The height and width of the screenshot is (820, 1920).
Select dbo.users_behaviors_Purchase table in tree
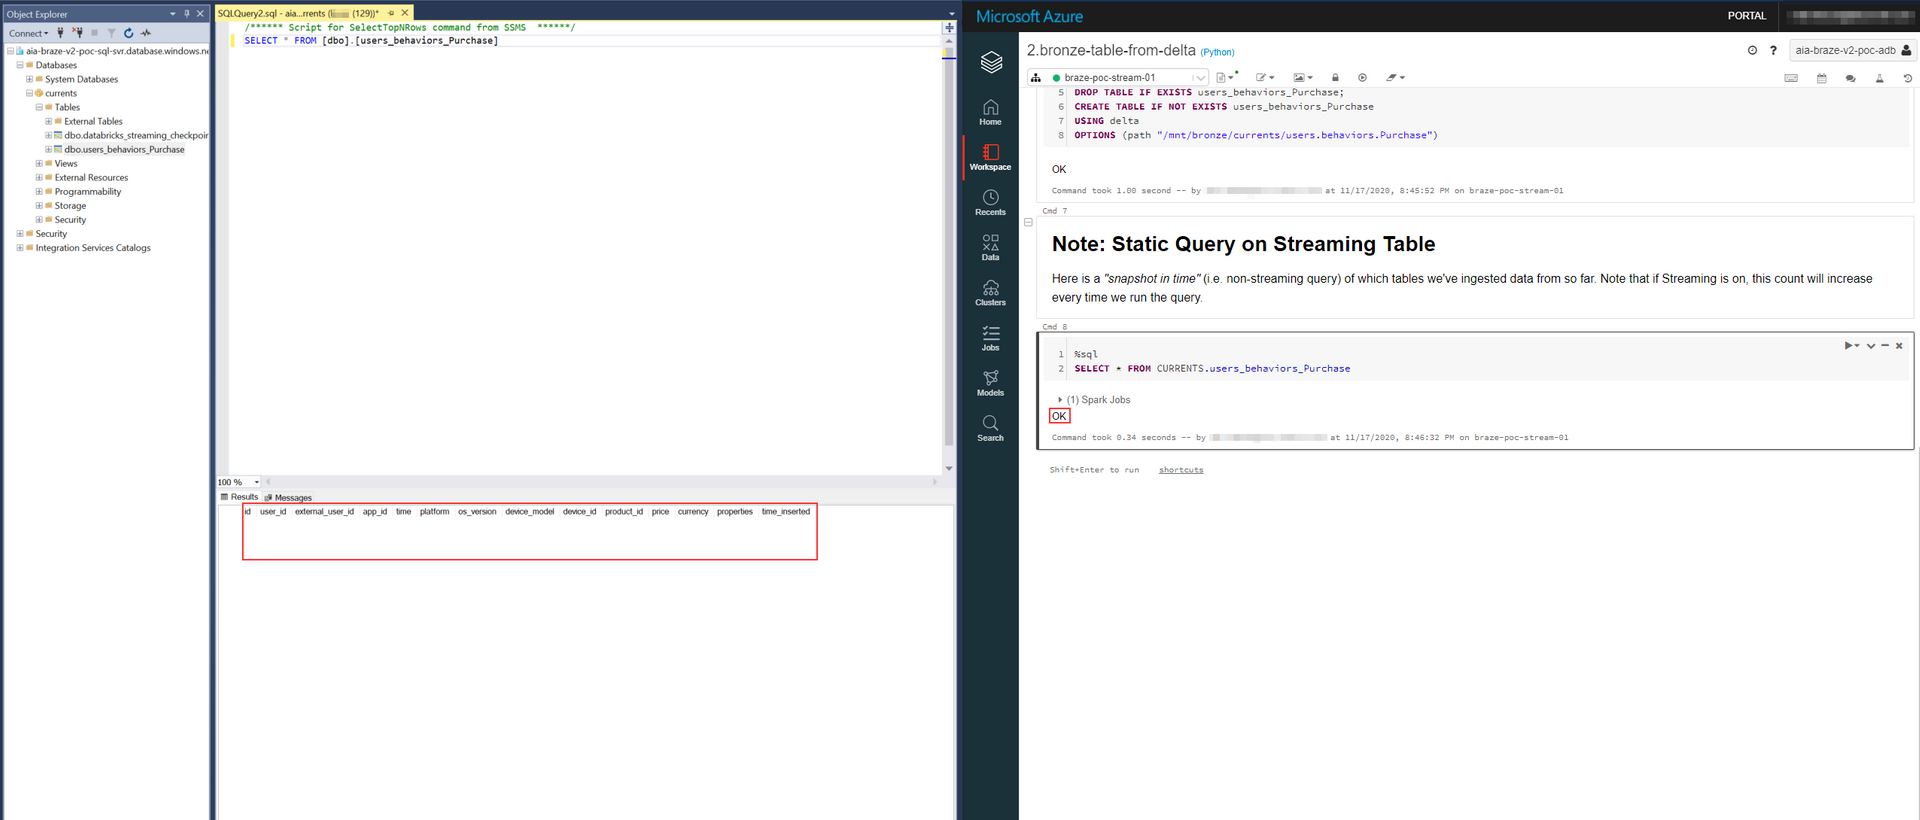tap(124, 150)
